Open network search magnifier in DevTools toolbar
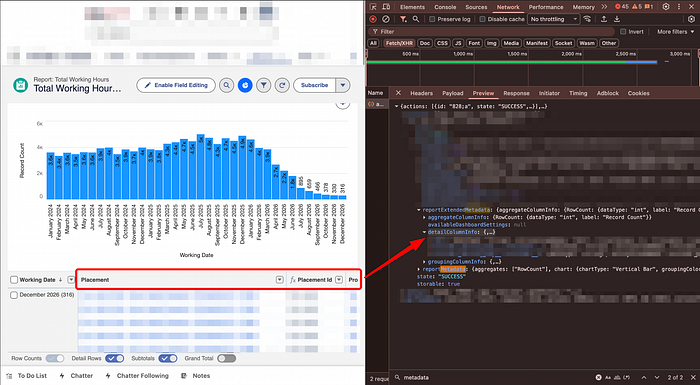This screenshot has height=385, width=700. pos(416,19)
